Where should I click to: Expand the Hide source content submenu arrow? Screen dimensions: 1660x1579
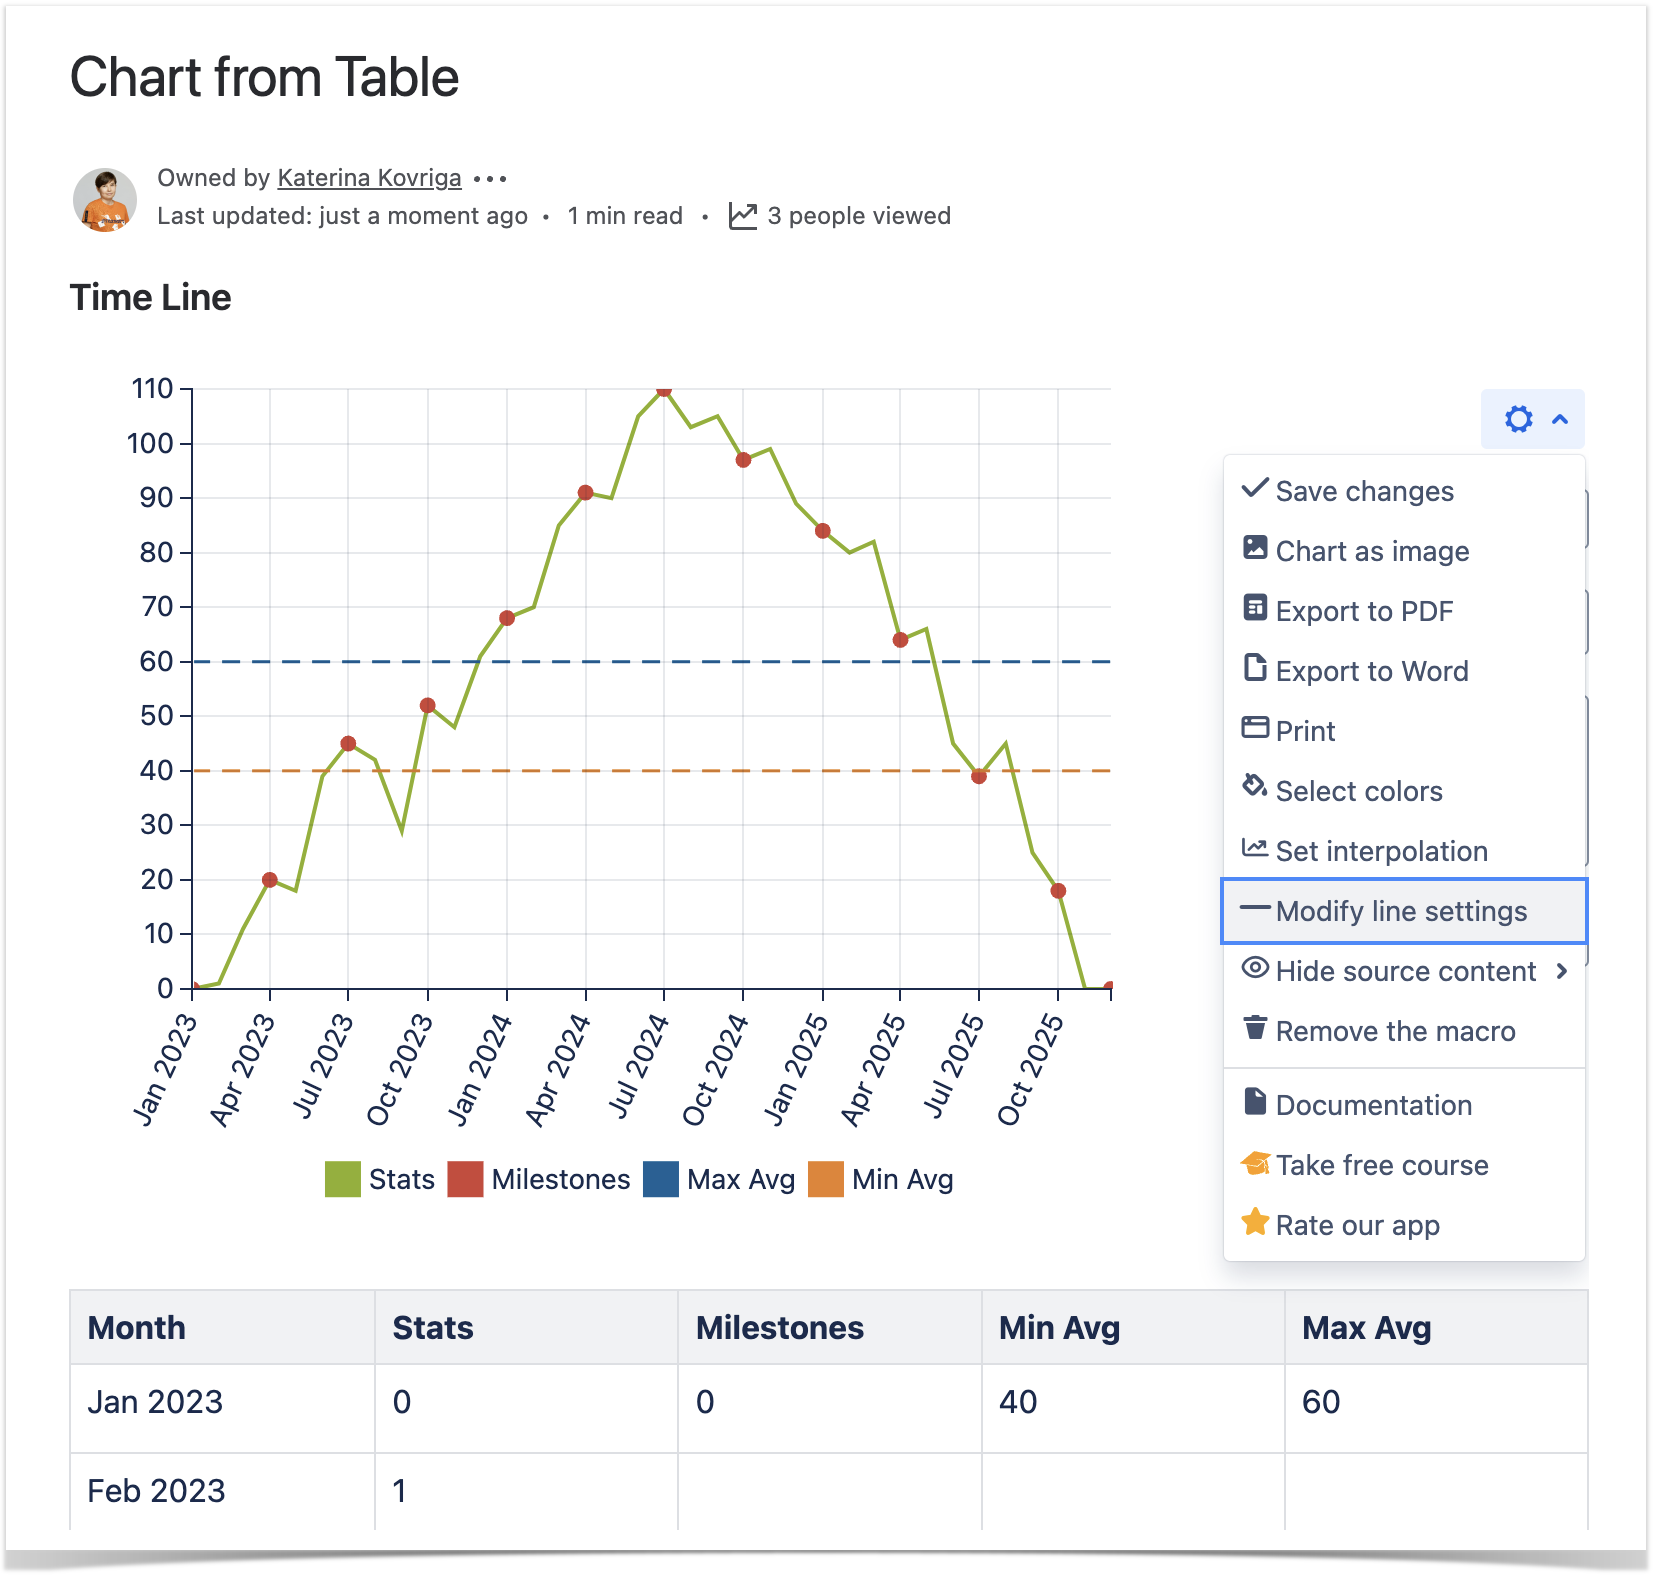pyautogui.click(x=1562, y=971)
